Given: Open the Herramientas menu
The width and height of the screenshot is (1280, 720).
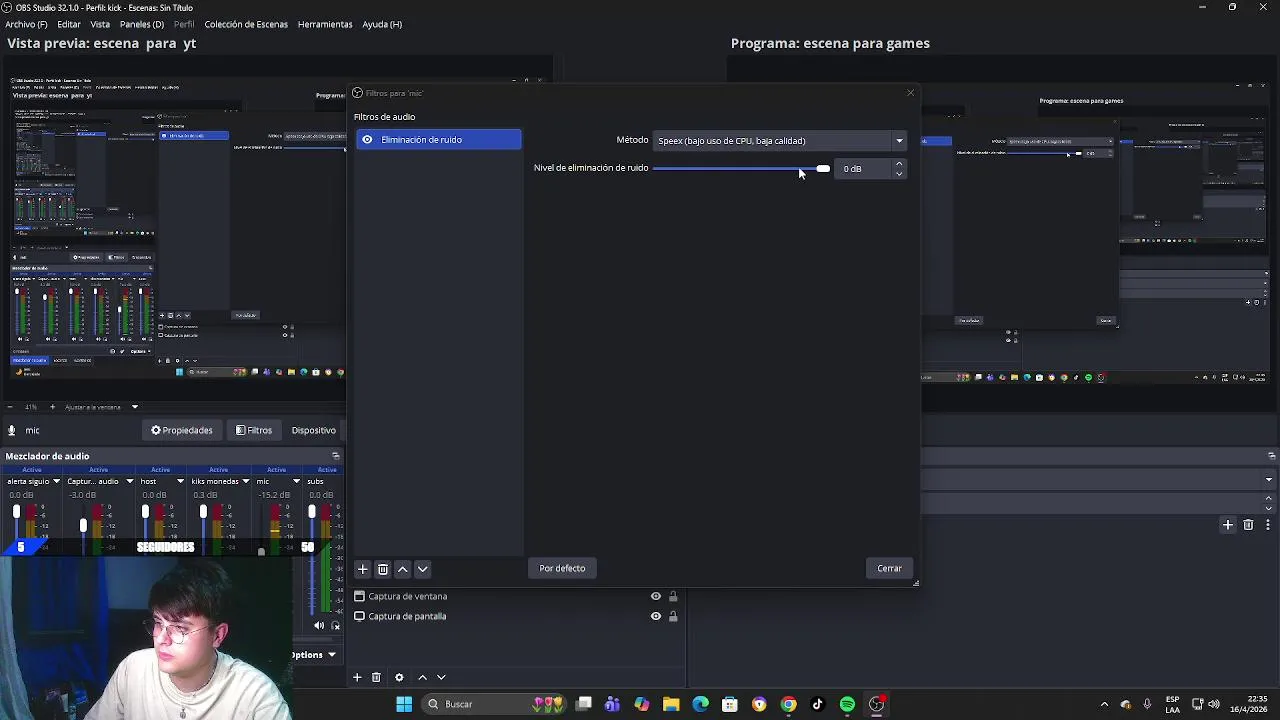Looking at the screenshot, I should point(325,24).
